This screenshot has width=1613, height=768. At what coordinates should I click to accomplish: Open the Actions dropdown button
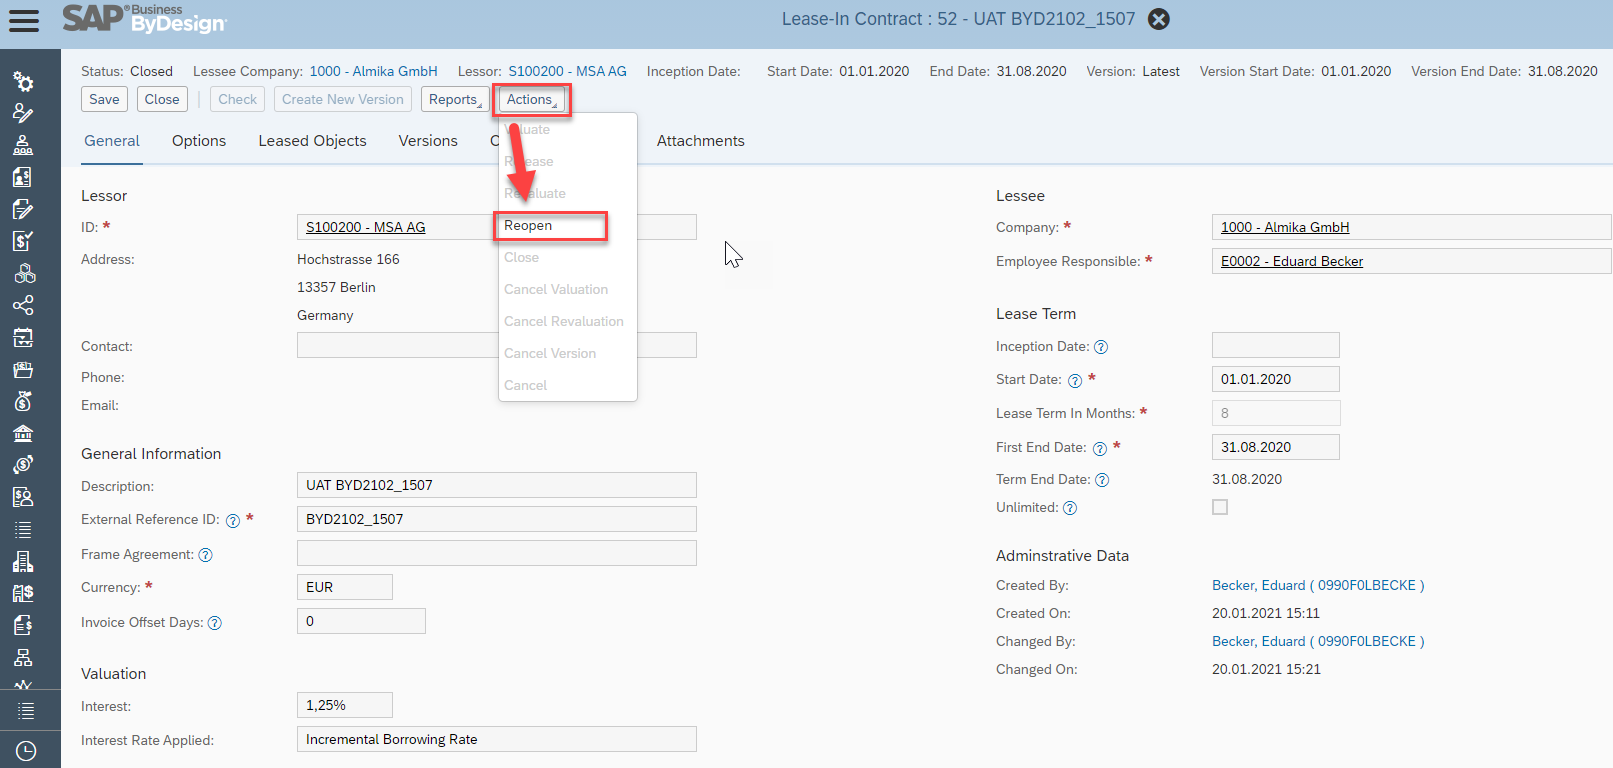click(532, 99)
